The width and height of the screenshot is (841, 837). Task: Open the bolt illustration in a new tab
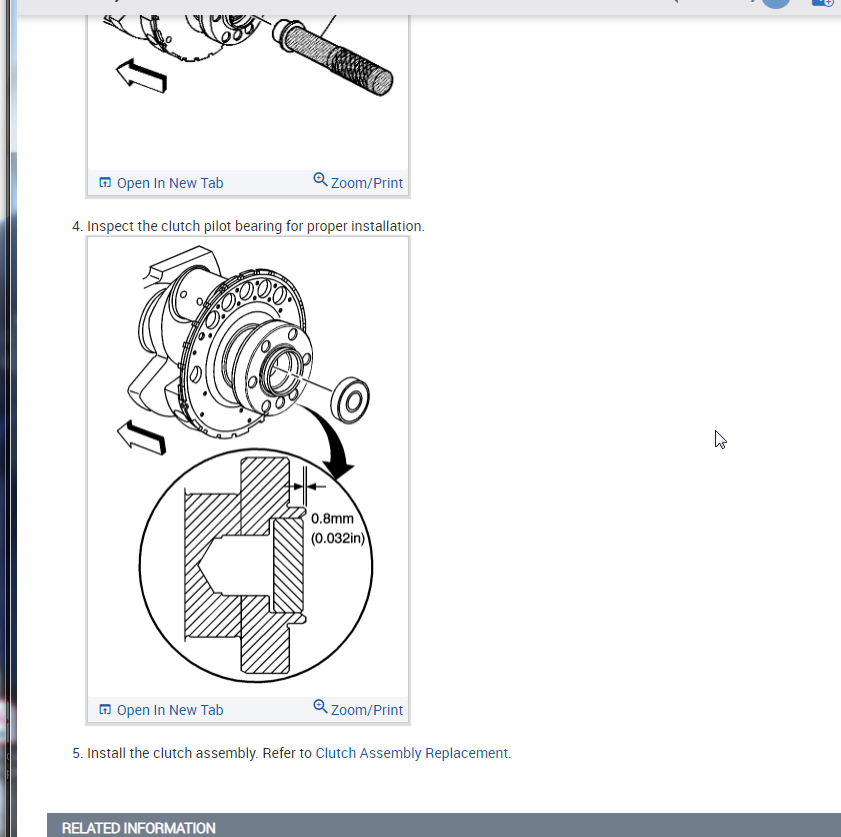(x=161, y=183)
